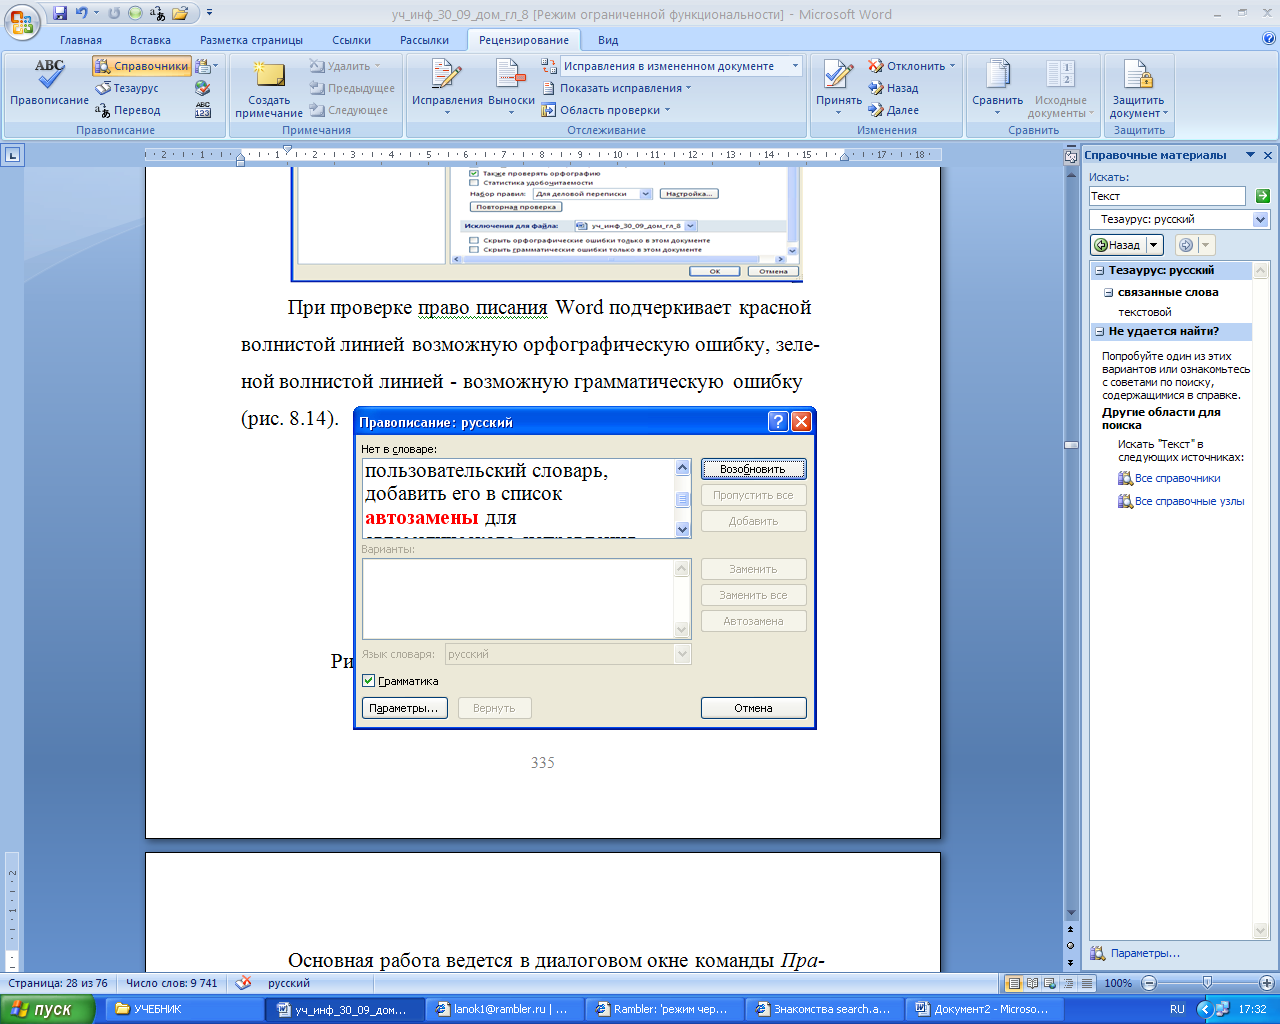This screenshot has height=1024, width=1280.
Task: Click Защитить документ icon
Action: tap(1138, 87)
